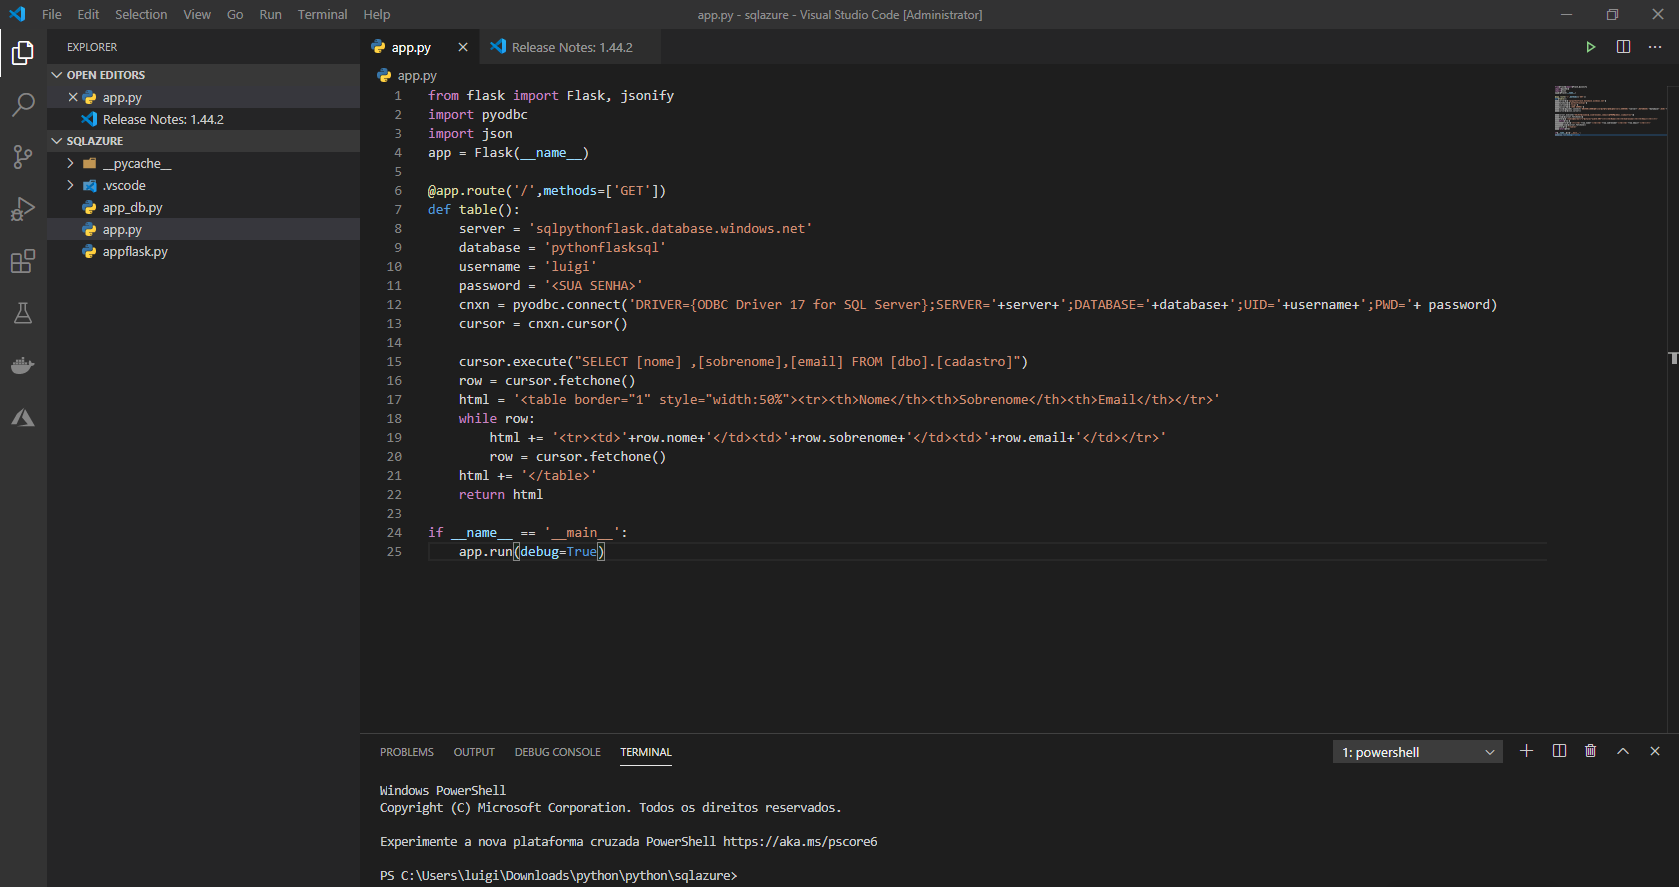The image size is (1679, 887).
Task: Click the EXPLORER panel title
Action: tap(92, 47)
